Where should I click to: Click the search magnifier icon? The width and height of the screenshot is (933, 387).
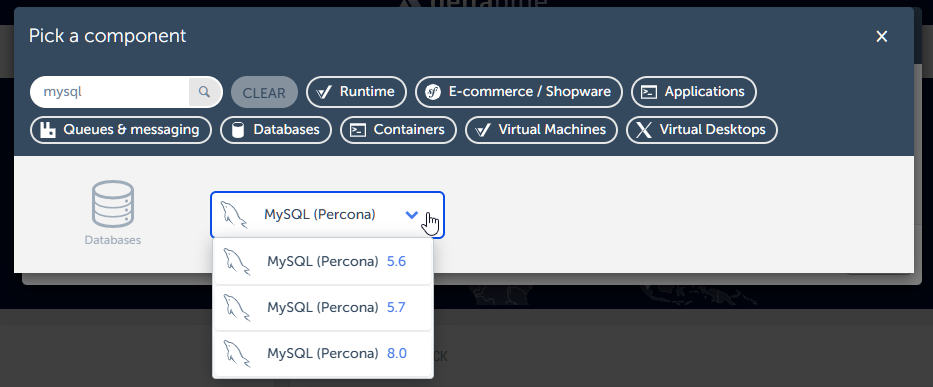204,92
